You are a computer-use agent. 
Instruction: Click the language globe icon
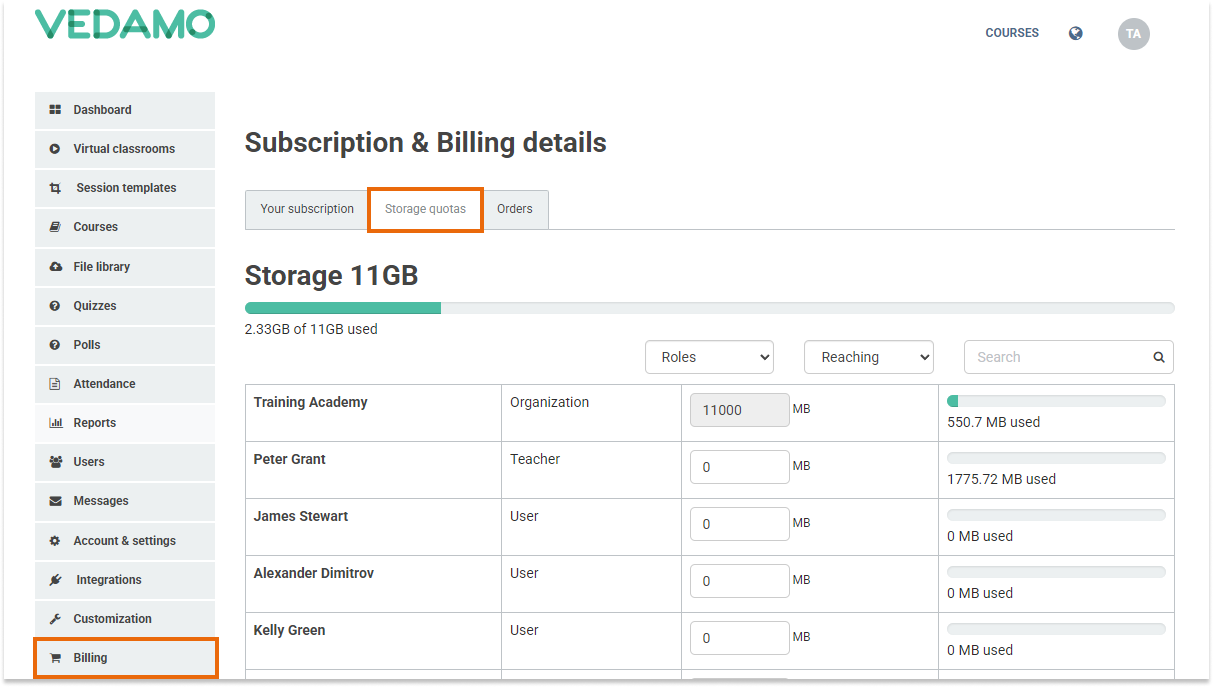point(1075,33)
